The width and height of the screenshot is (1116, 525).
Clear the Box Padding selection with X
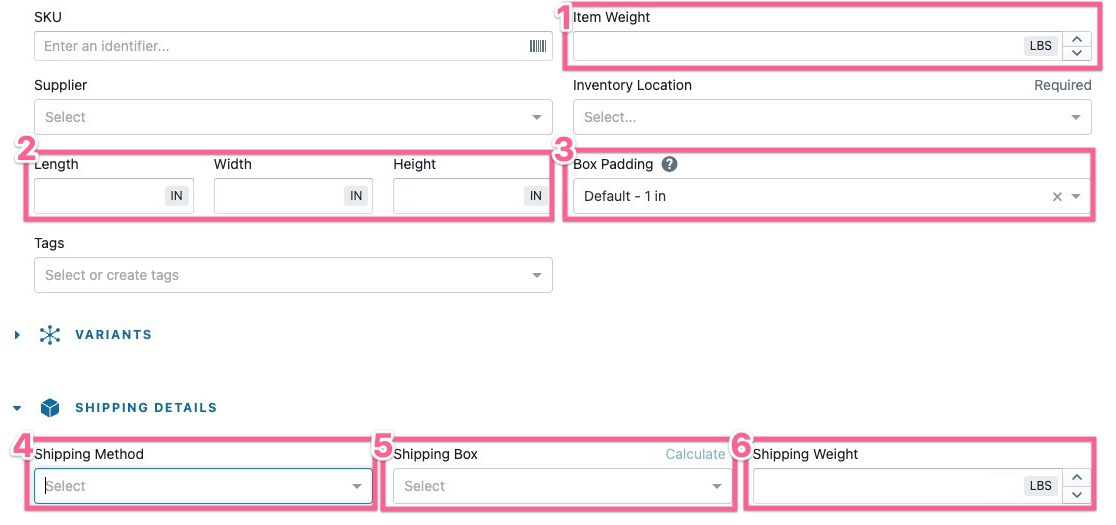click(x=1057, y=197)
